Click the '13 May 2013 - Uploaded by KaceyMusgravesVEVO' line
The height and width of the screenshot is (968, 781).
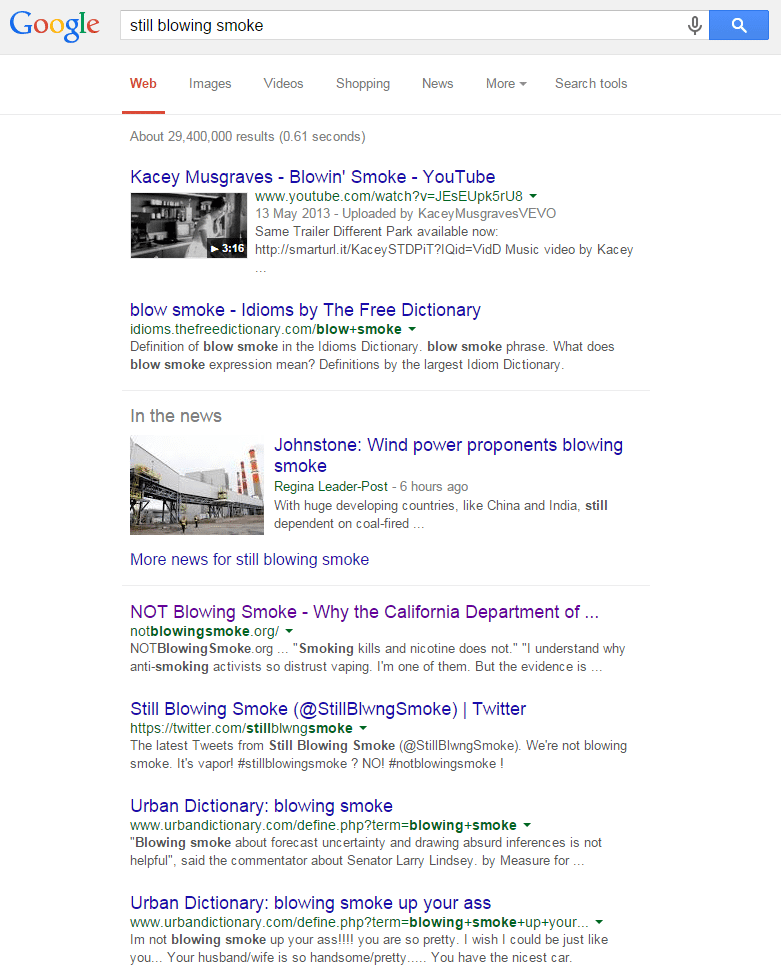point(406,214)
